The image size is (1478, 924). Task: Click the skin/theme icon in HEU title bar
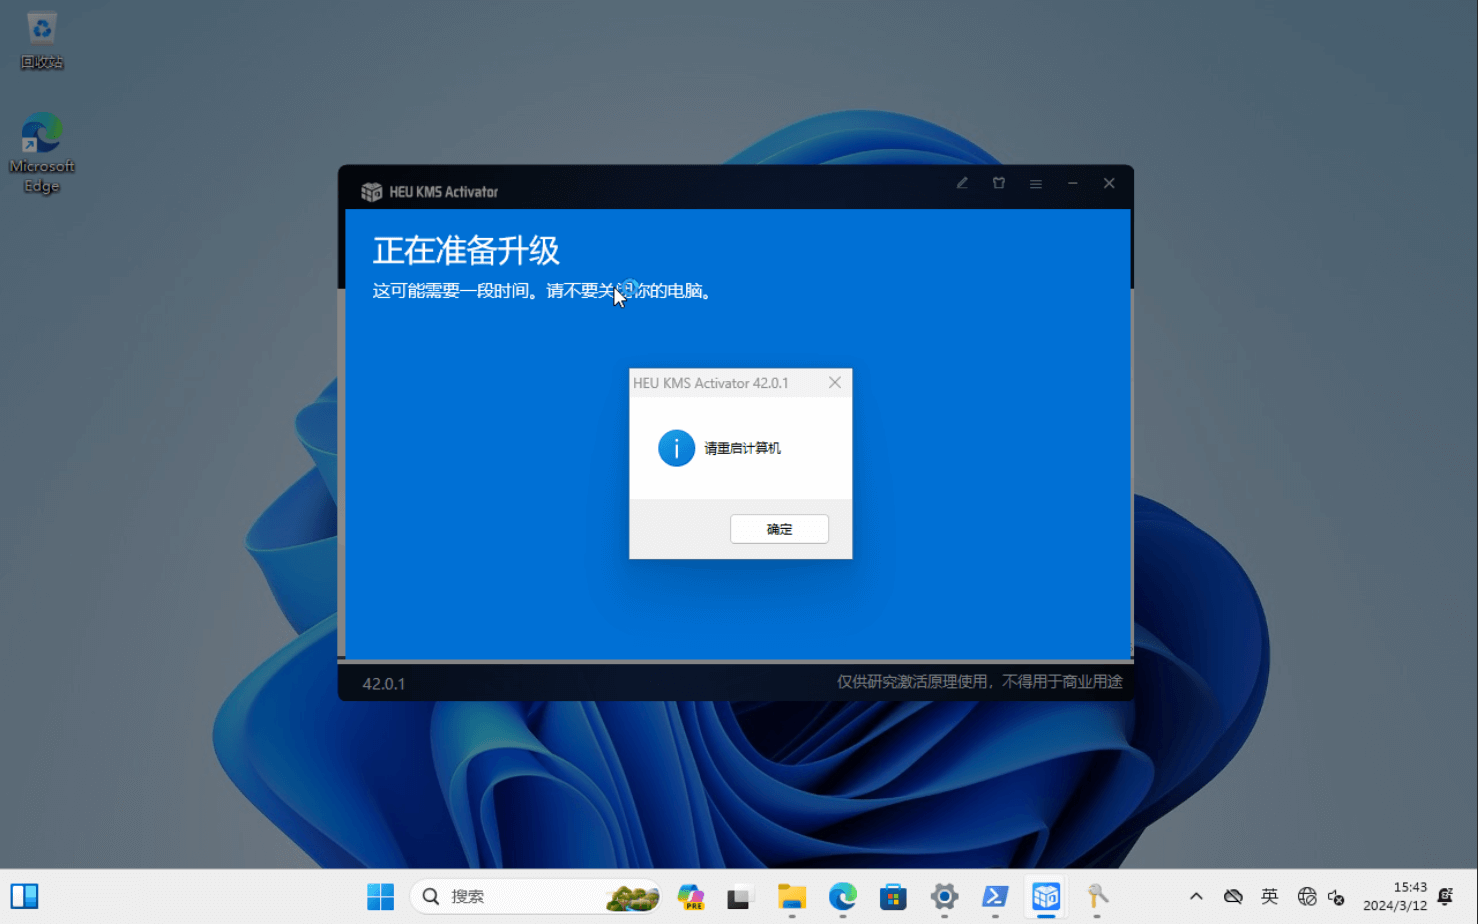pos(999,184)
